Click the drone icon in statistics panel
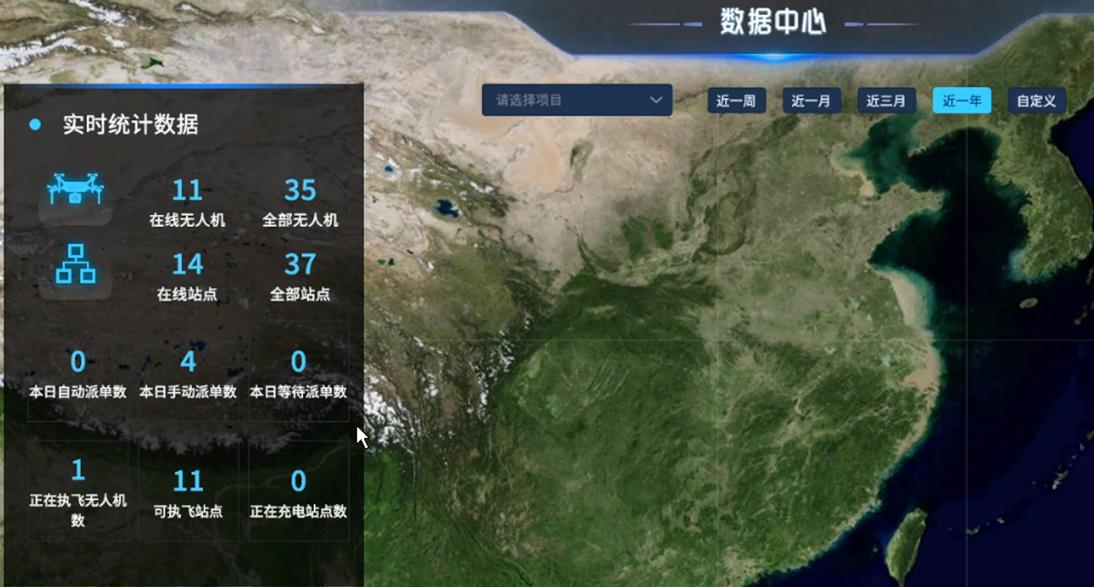Viewport: 1094px width, 587px height. [x=76, y=188]
